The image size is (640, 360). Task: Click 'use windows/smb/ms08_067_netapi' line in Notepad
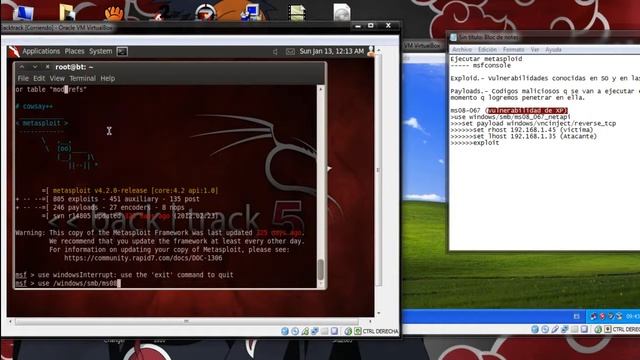(x=511, y=117)
